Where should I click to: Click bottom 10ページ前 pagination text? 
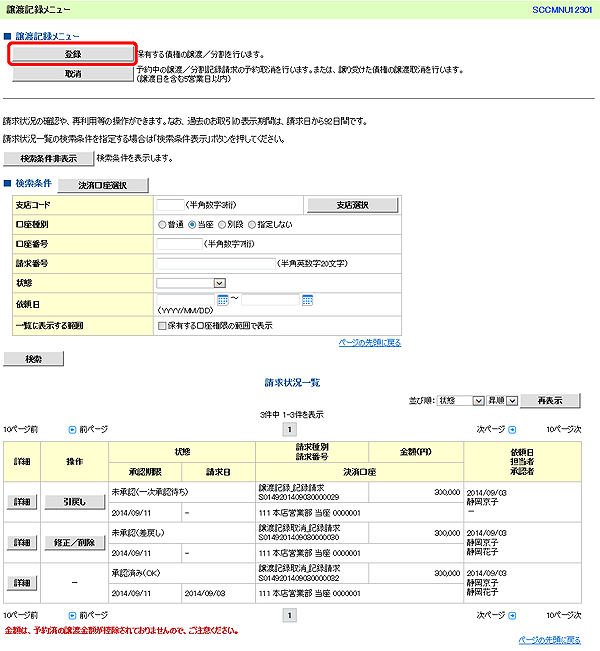pyautogui.click(x=21, y=615)
